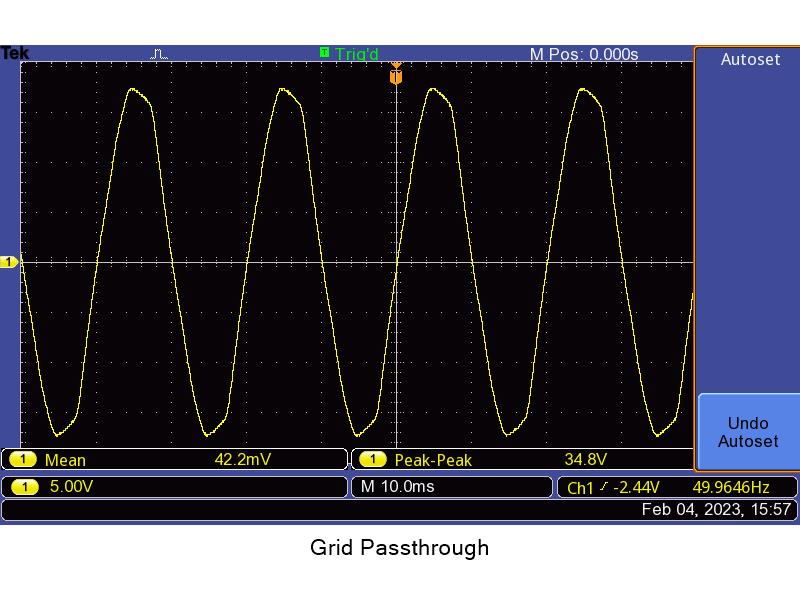Select the Mean 42.2mV measurement readout

pyautogui.click(x=174, y=459)
